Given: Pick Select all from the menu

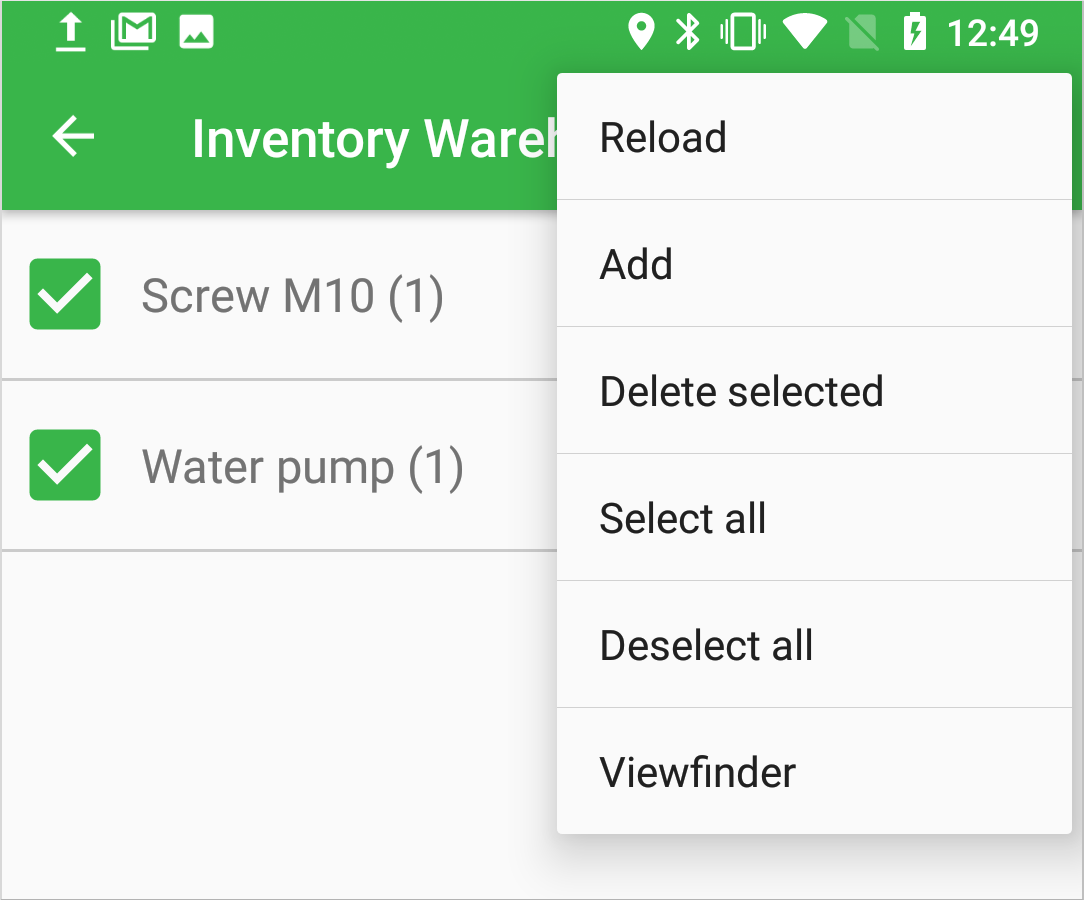Looking at the screenshot, I should coord(683,519).
